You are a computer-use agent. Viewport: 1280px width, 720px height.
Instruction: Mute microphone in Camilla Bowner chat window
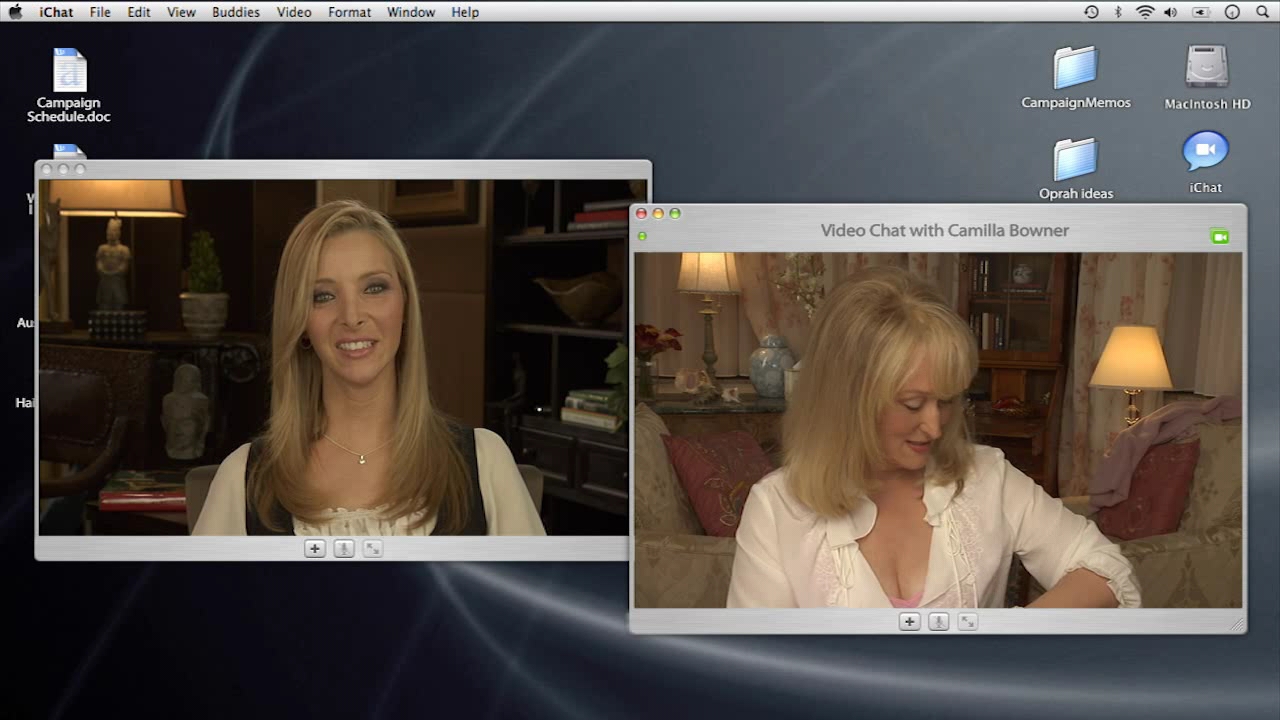(x=938, y=622)
